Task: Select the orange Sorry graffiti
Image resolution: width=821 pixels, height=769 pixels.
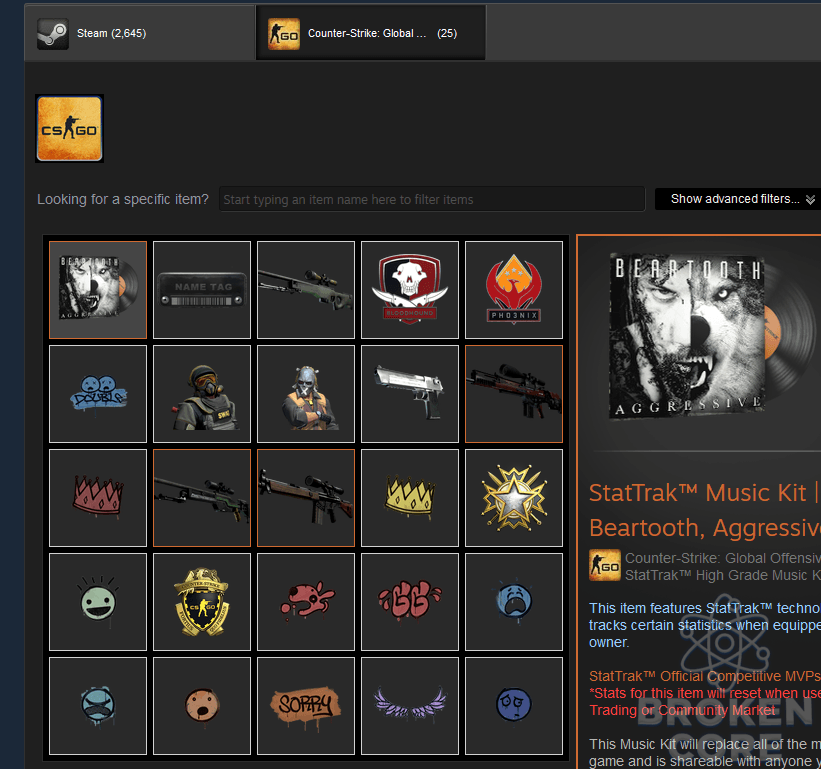Action: (306, 706)
